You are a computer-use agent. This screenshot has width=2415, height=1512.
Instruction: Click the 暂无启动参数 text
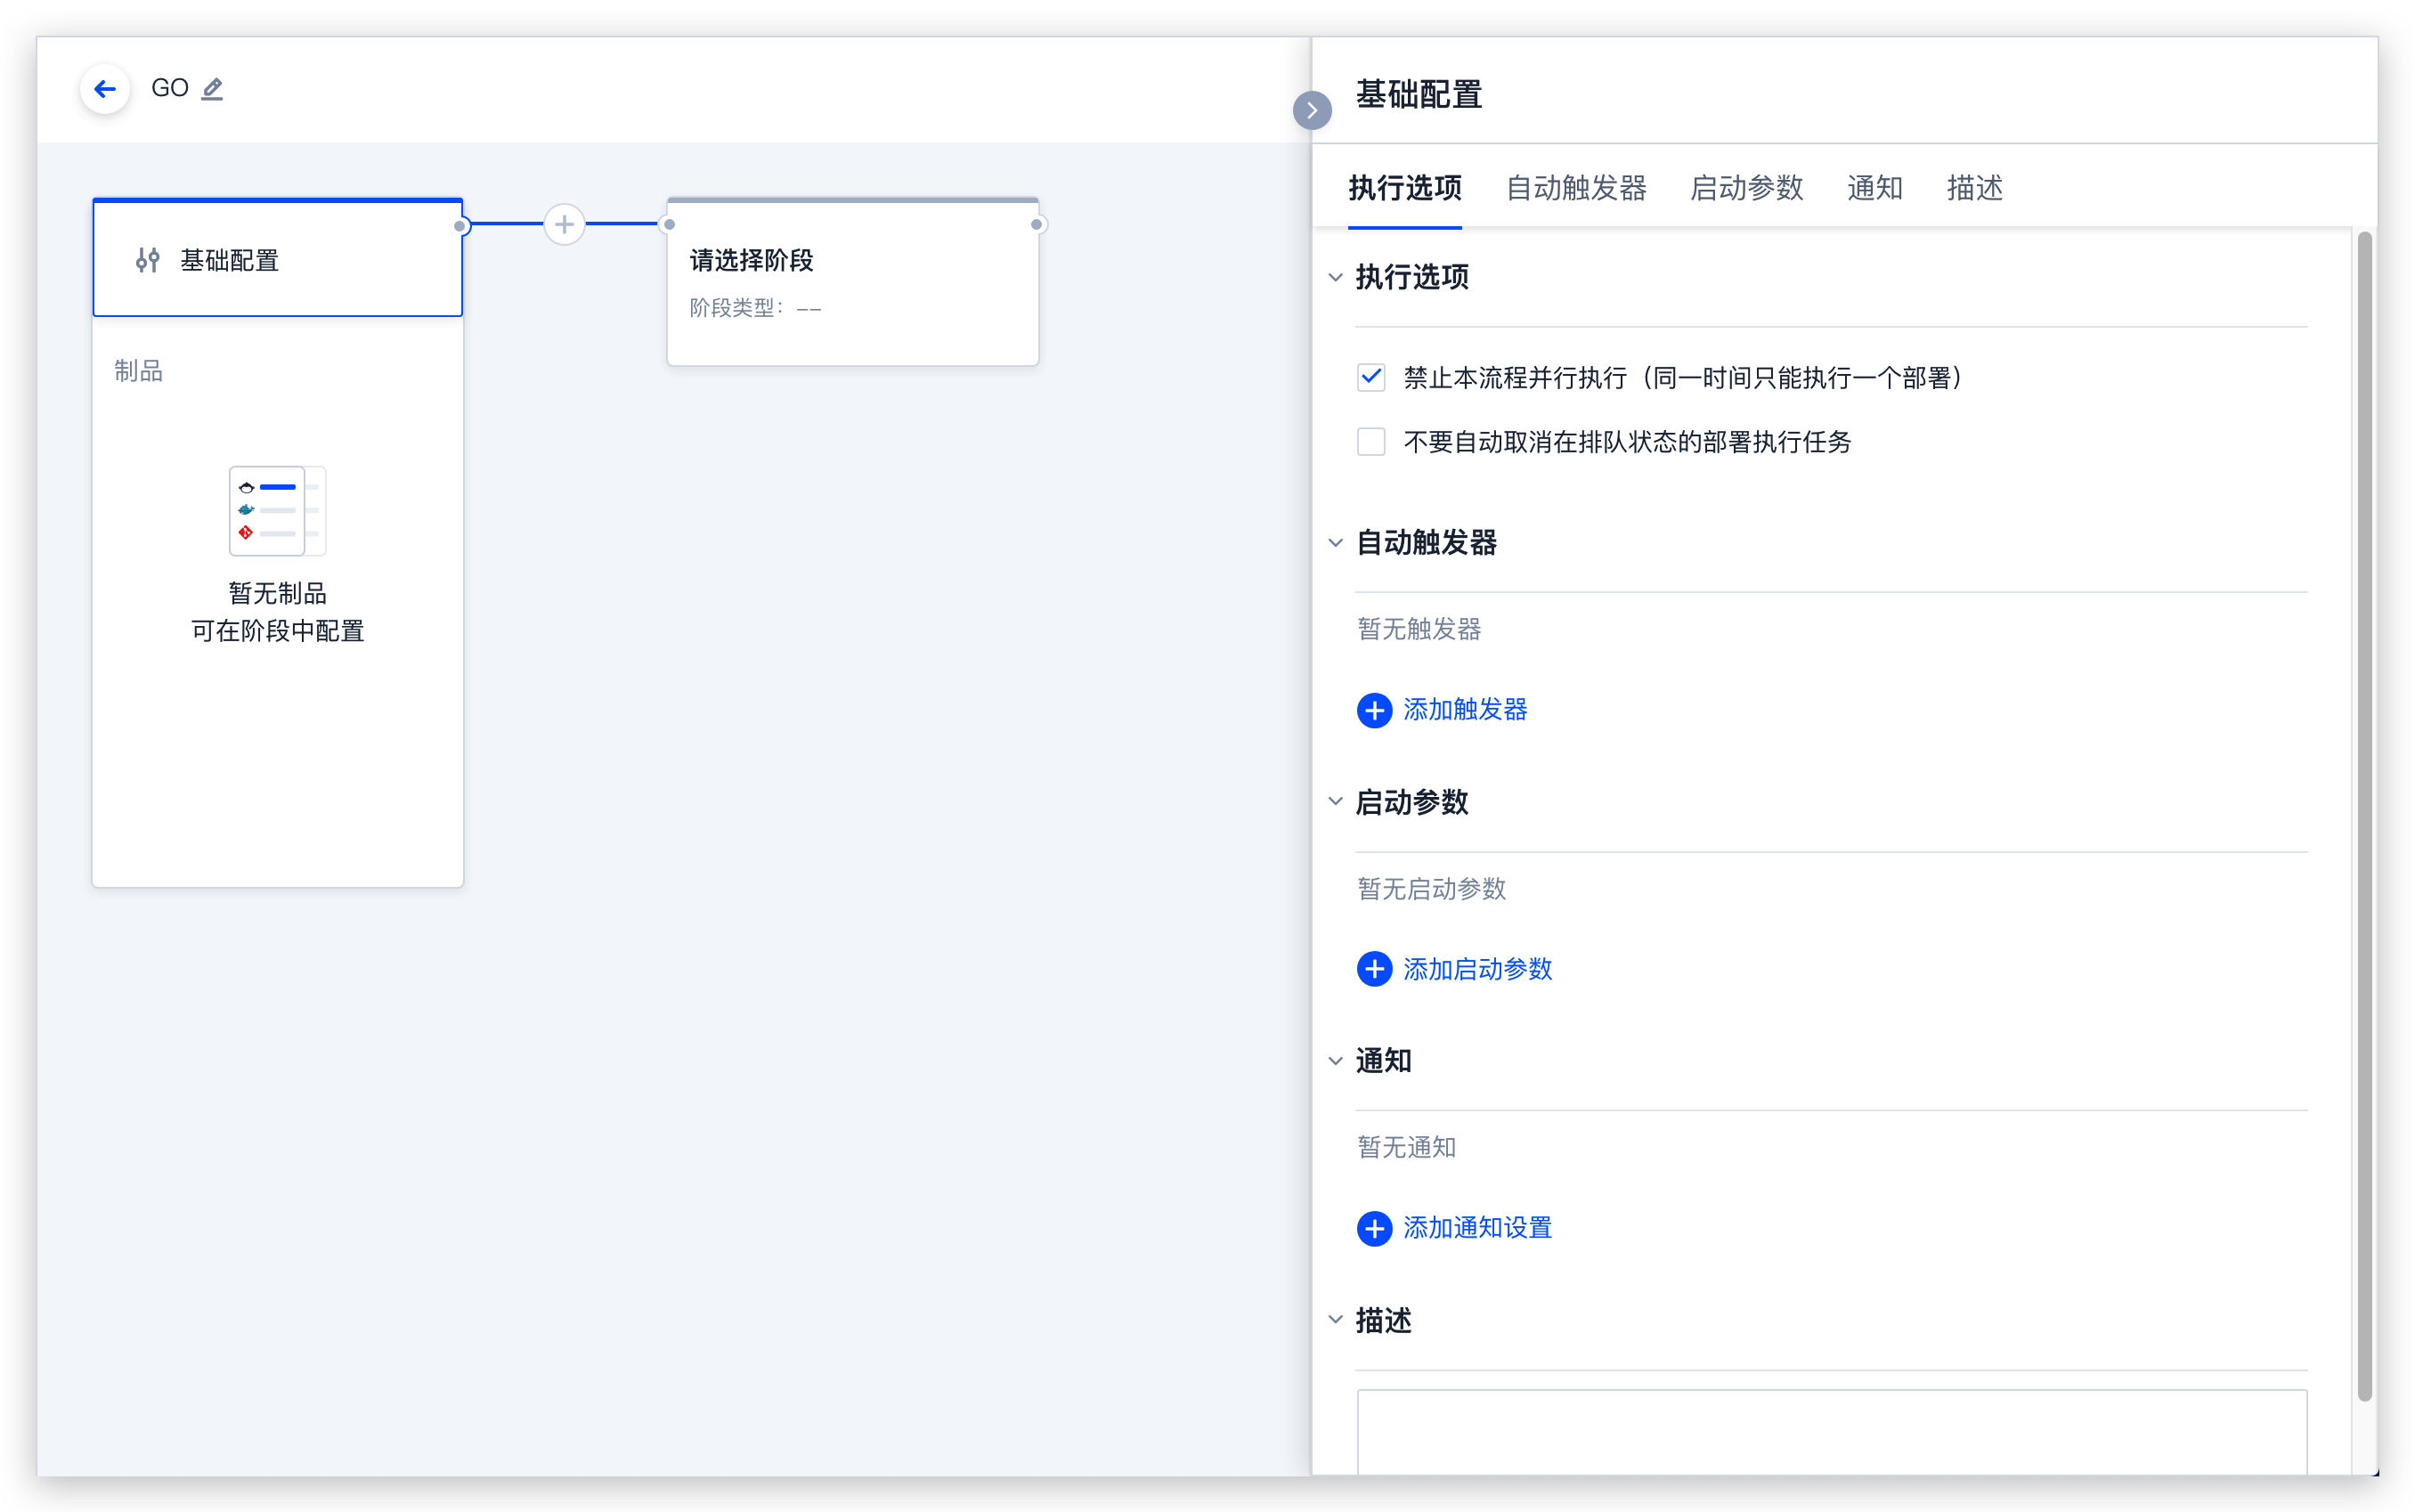click(1431, 889)
